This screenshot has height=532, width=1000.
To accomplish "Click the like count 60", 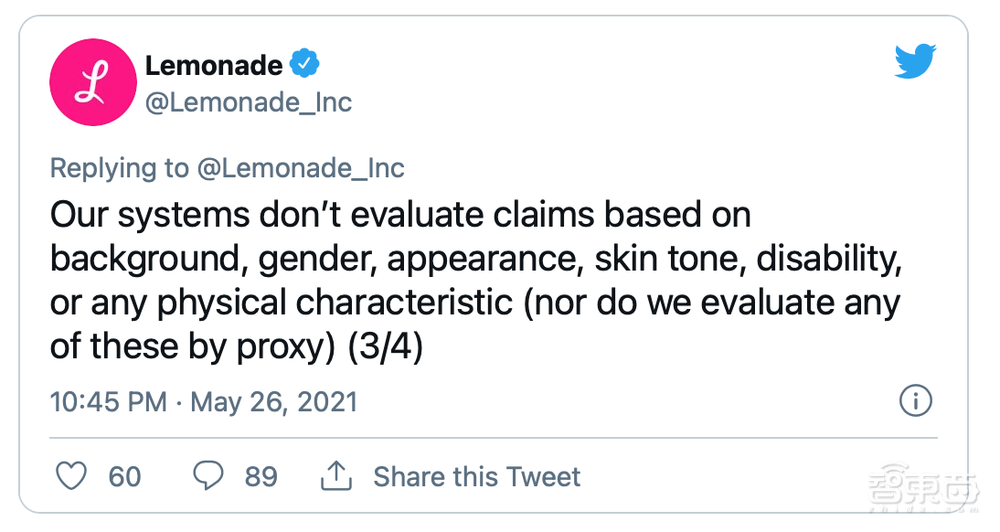I will coord(125,476).
